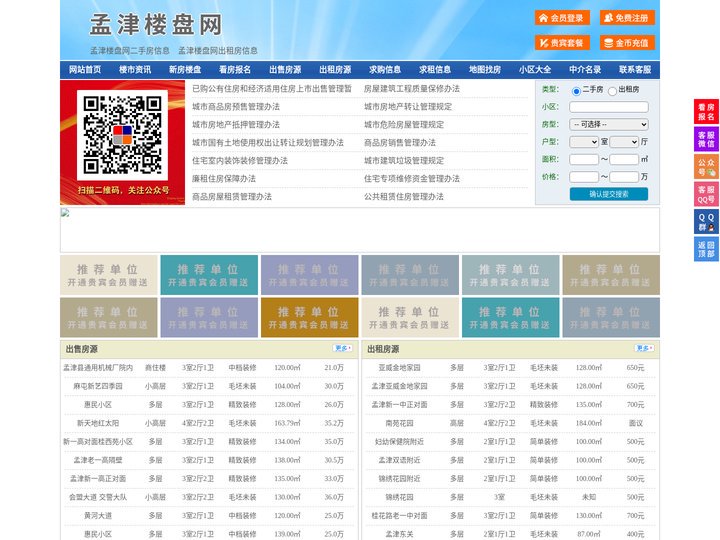The height and width of the screenshot is (540, 720).
Task: Select the 二手房 radio button
Action: pos(576,91)
